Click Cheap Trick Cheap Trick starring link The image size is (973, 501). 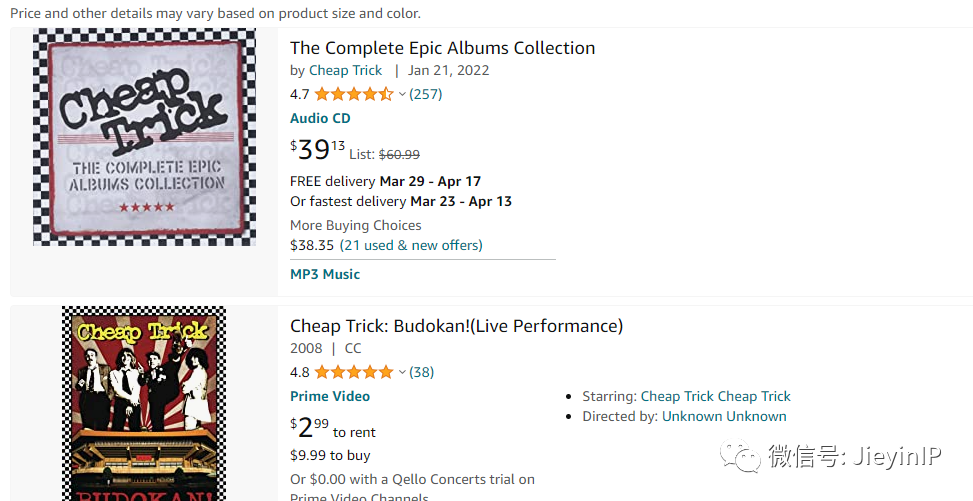click(x=715, y=396)
